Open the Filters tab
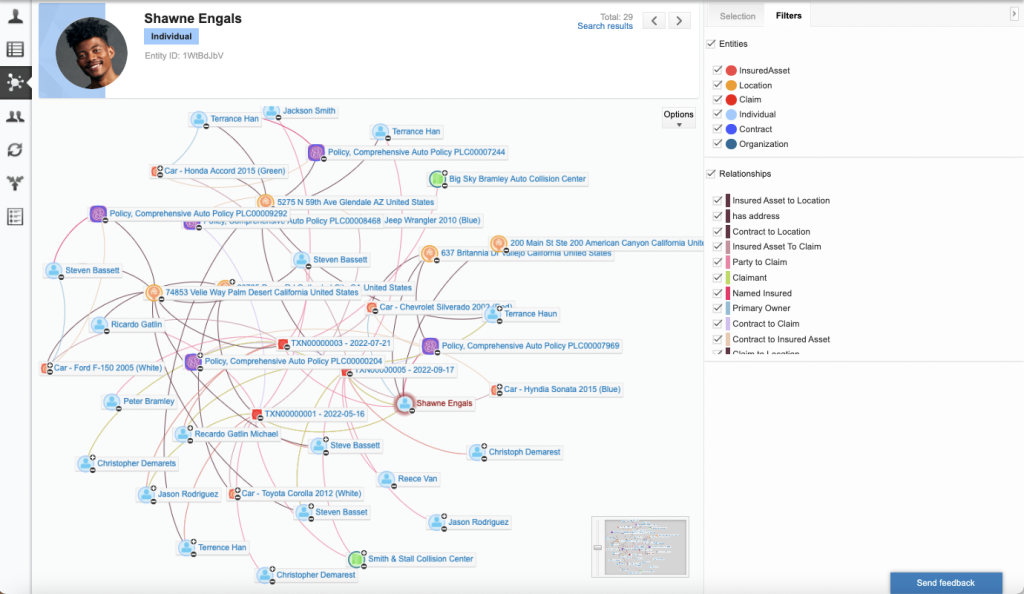The width and height of the screenshot is (1024, 594). (789, 15)
